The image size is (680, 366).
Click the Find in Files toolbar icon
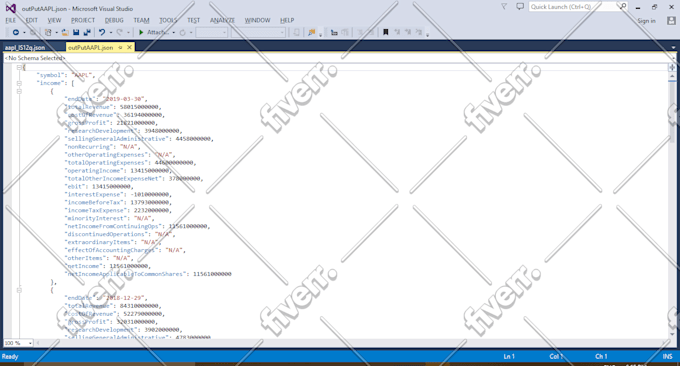[311, 33]
